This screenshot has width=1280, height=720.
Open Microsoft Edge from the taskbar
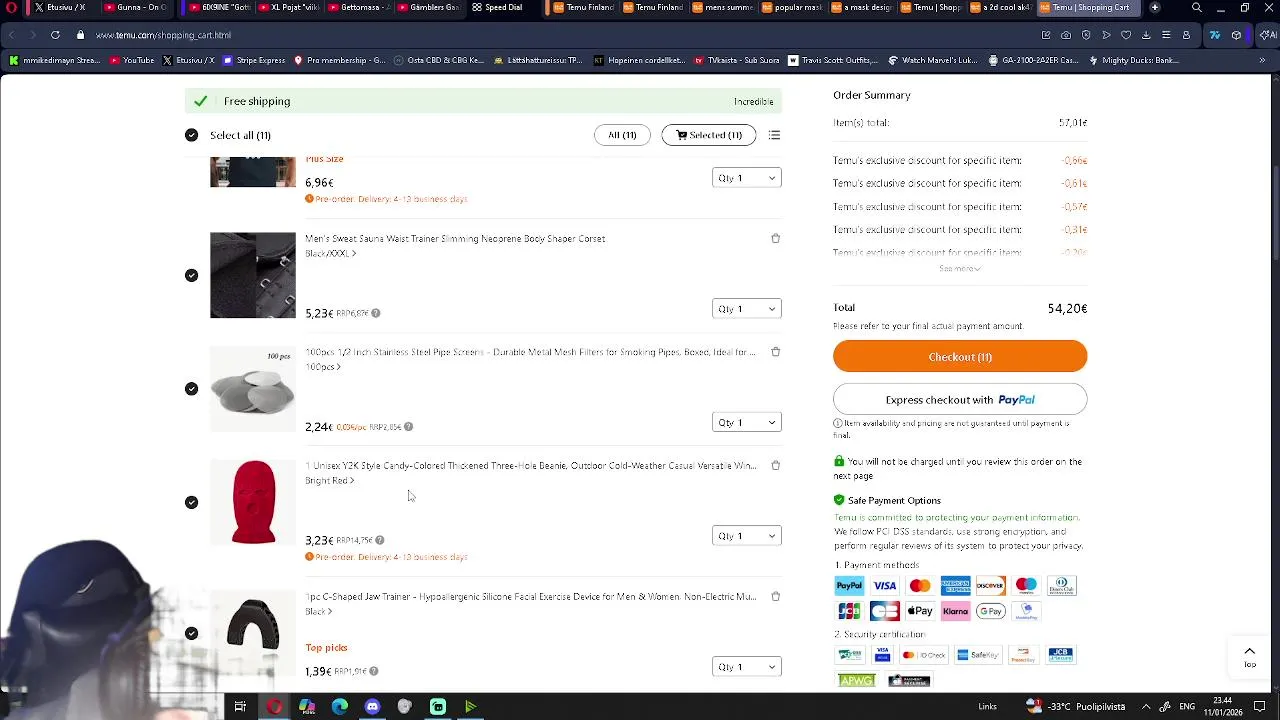point(340,707)
